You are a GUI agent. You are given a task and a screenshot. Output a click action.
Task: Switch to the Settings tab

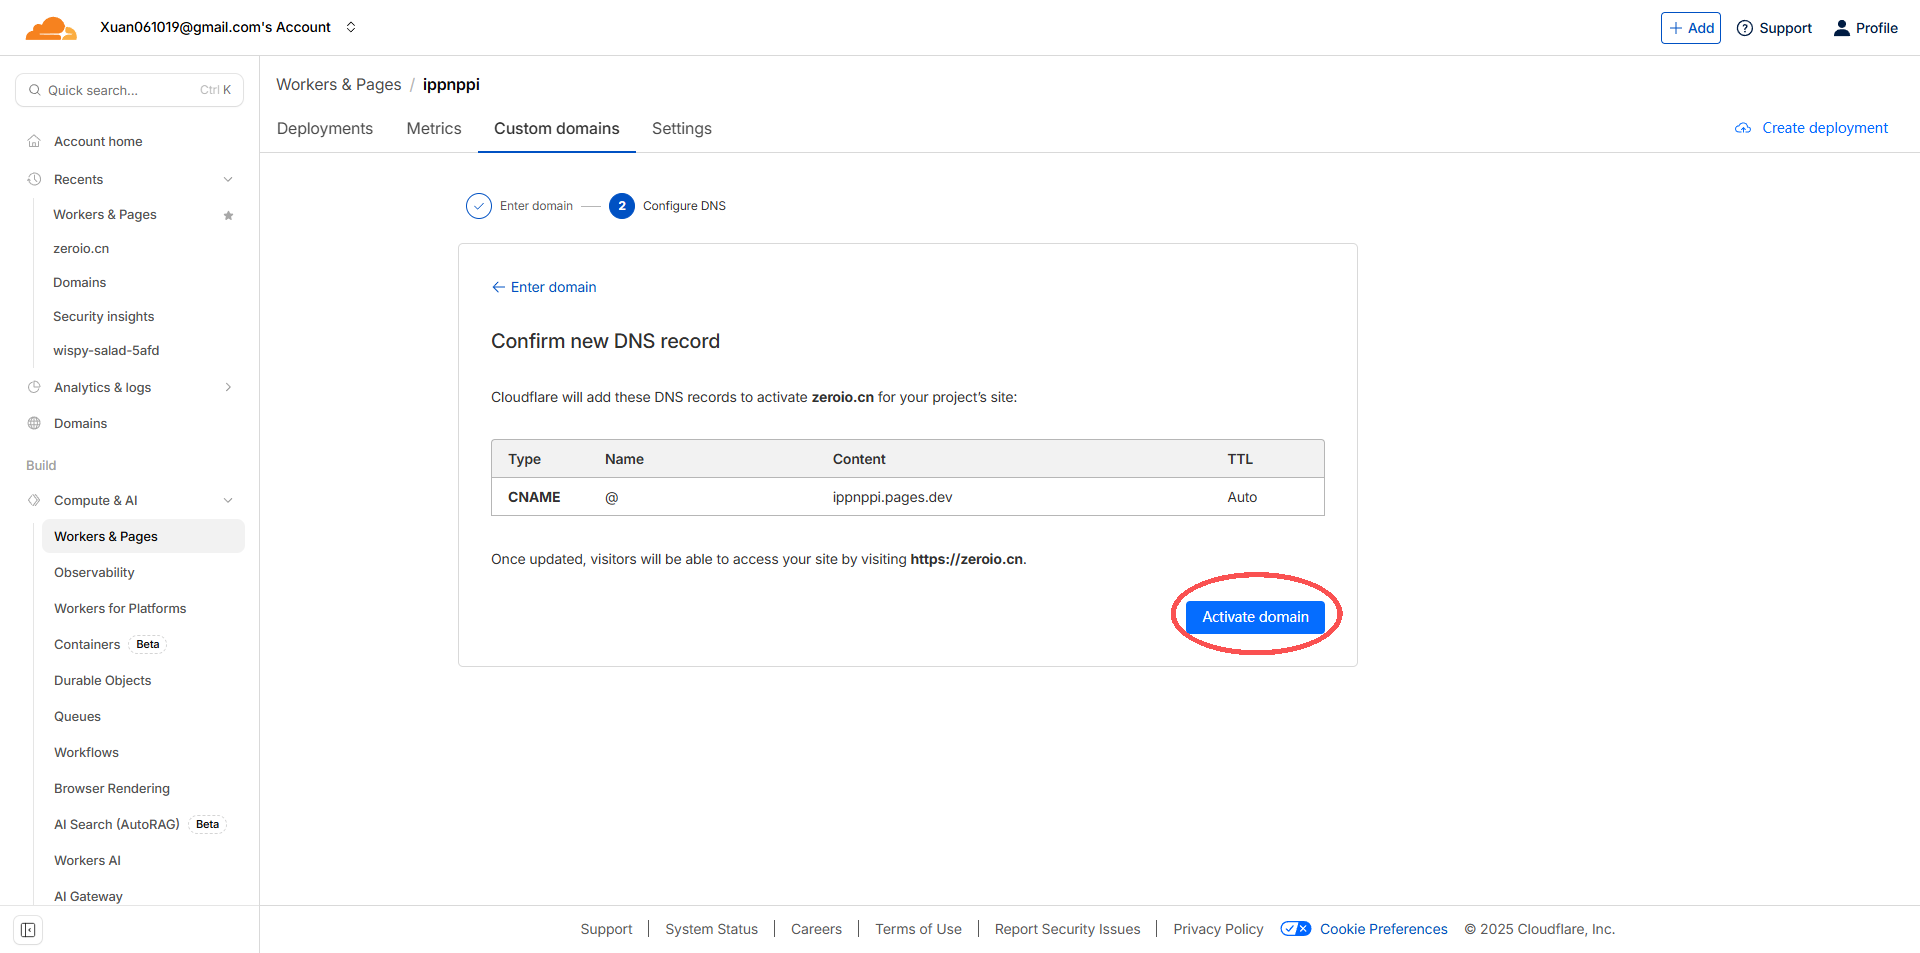(x=682, y=128)
